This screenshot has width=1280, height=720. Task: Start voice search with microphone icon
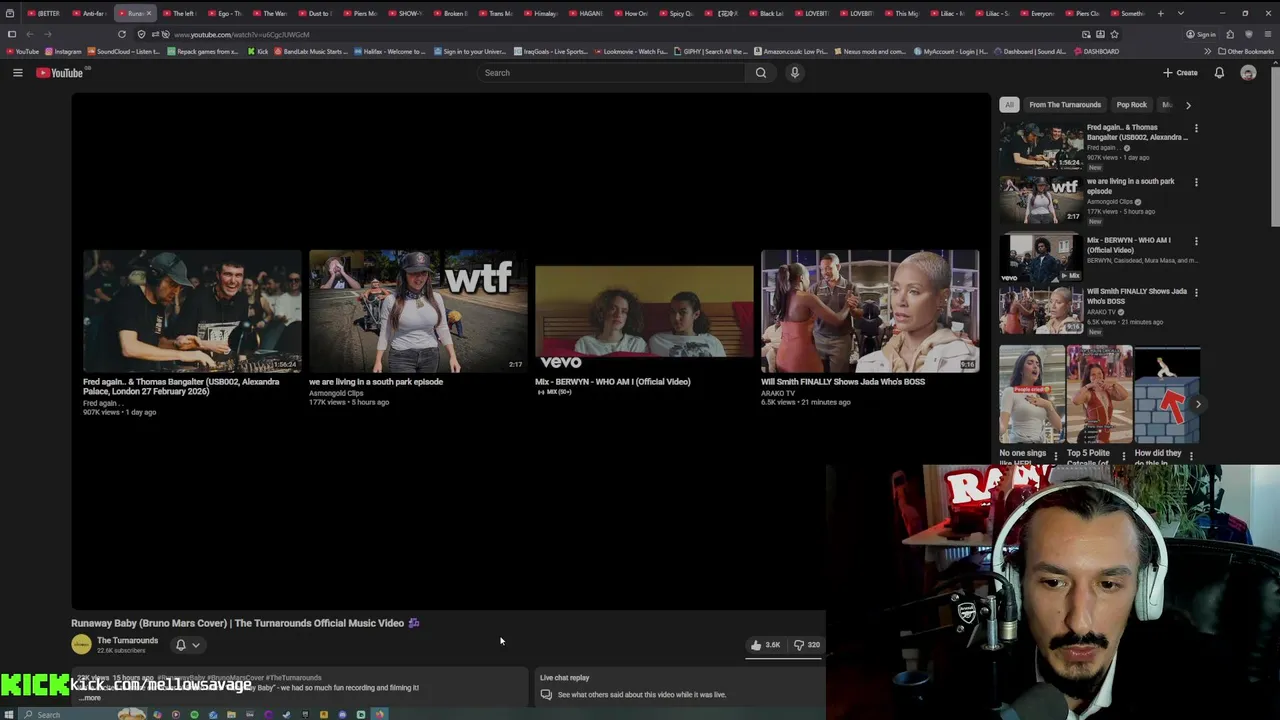795,73
